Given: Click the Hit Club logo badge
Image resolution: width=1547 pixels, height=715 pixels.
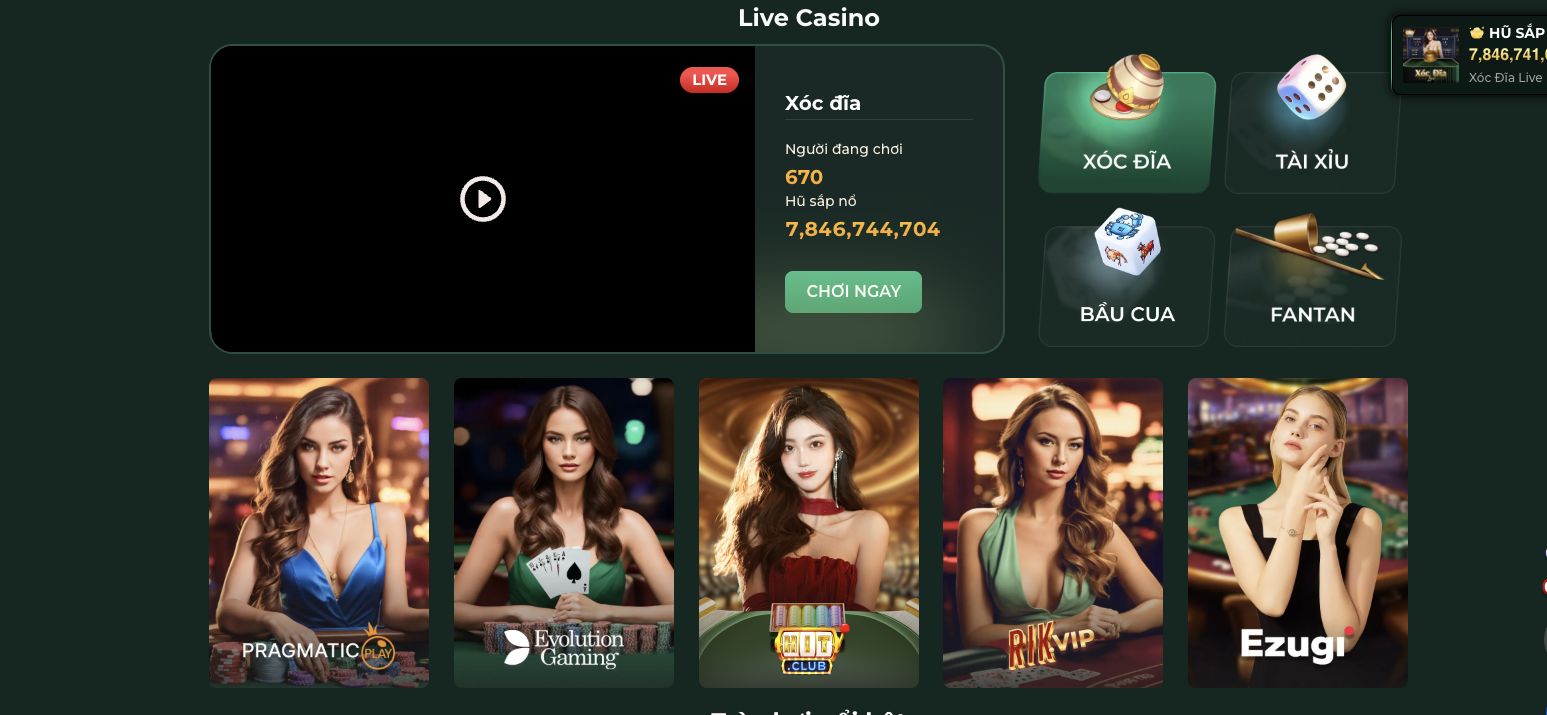Looking at the screenshot, I should [x=809, y=640].
